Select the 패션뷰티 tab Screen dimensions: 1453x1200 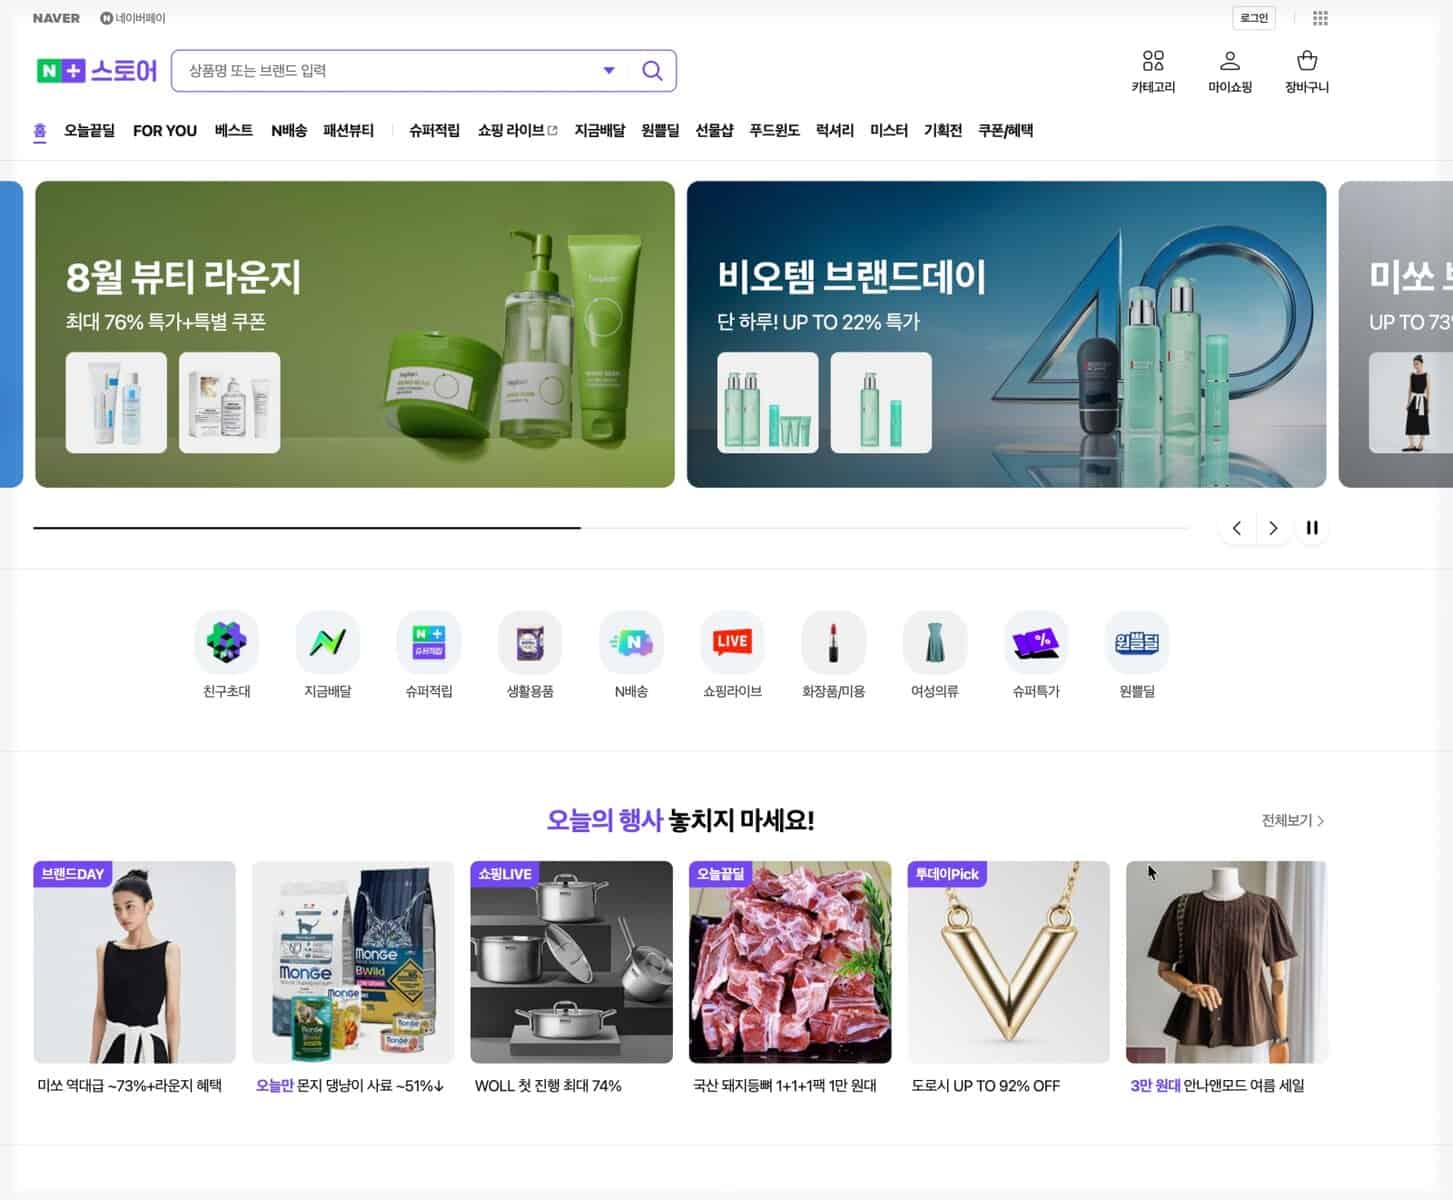[348, 131]
